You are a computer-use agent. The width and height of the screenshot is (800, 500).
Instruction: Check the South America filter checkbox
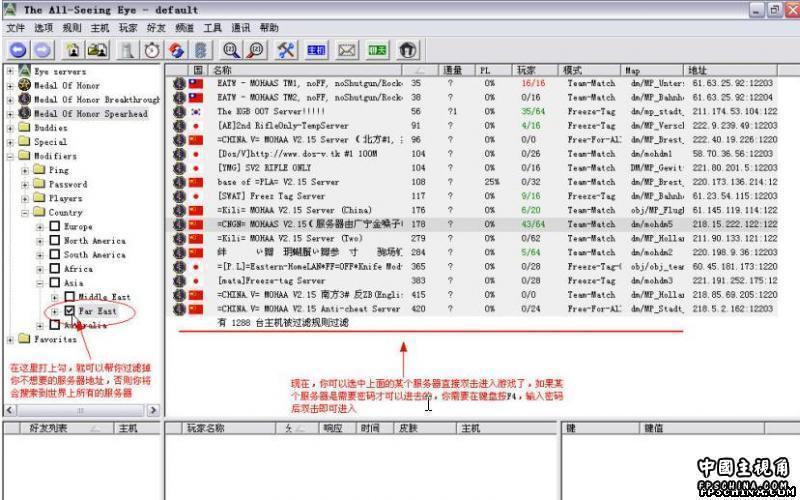[55, 254]
